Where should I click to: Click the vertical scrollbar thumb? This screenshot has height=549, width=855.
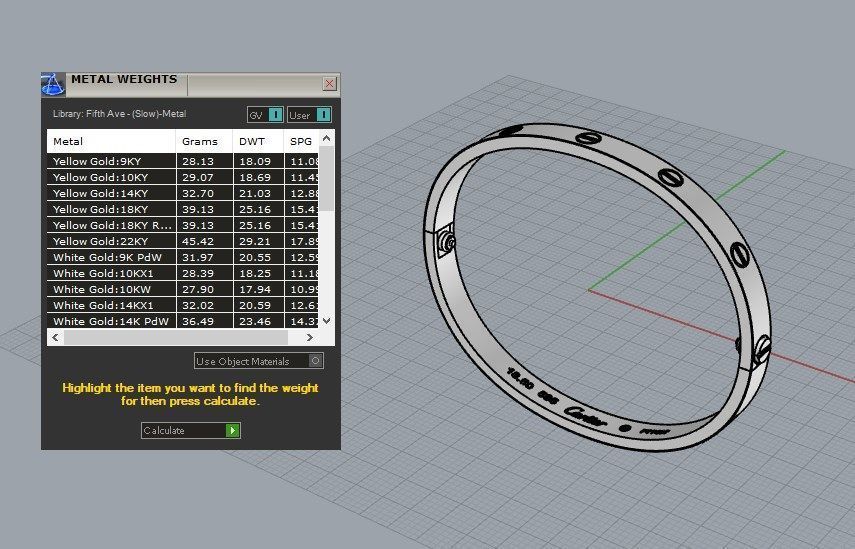[326, 178]
